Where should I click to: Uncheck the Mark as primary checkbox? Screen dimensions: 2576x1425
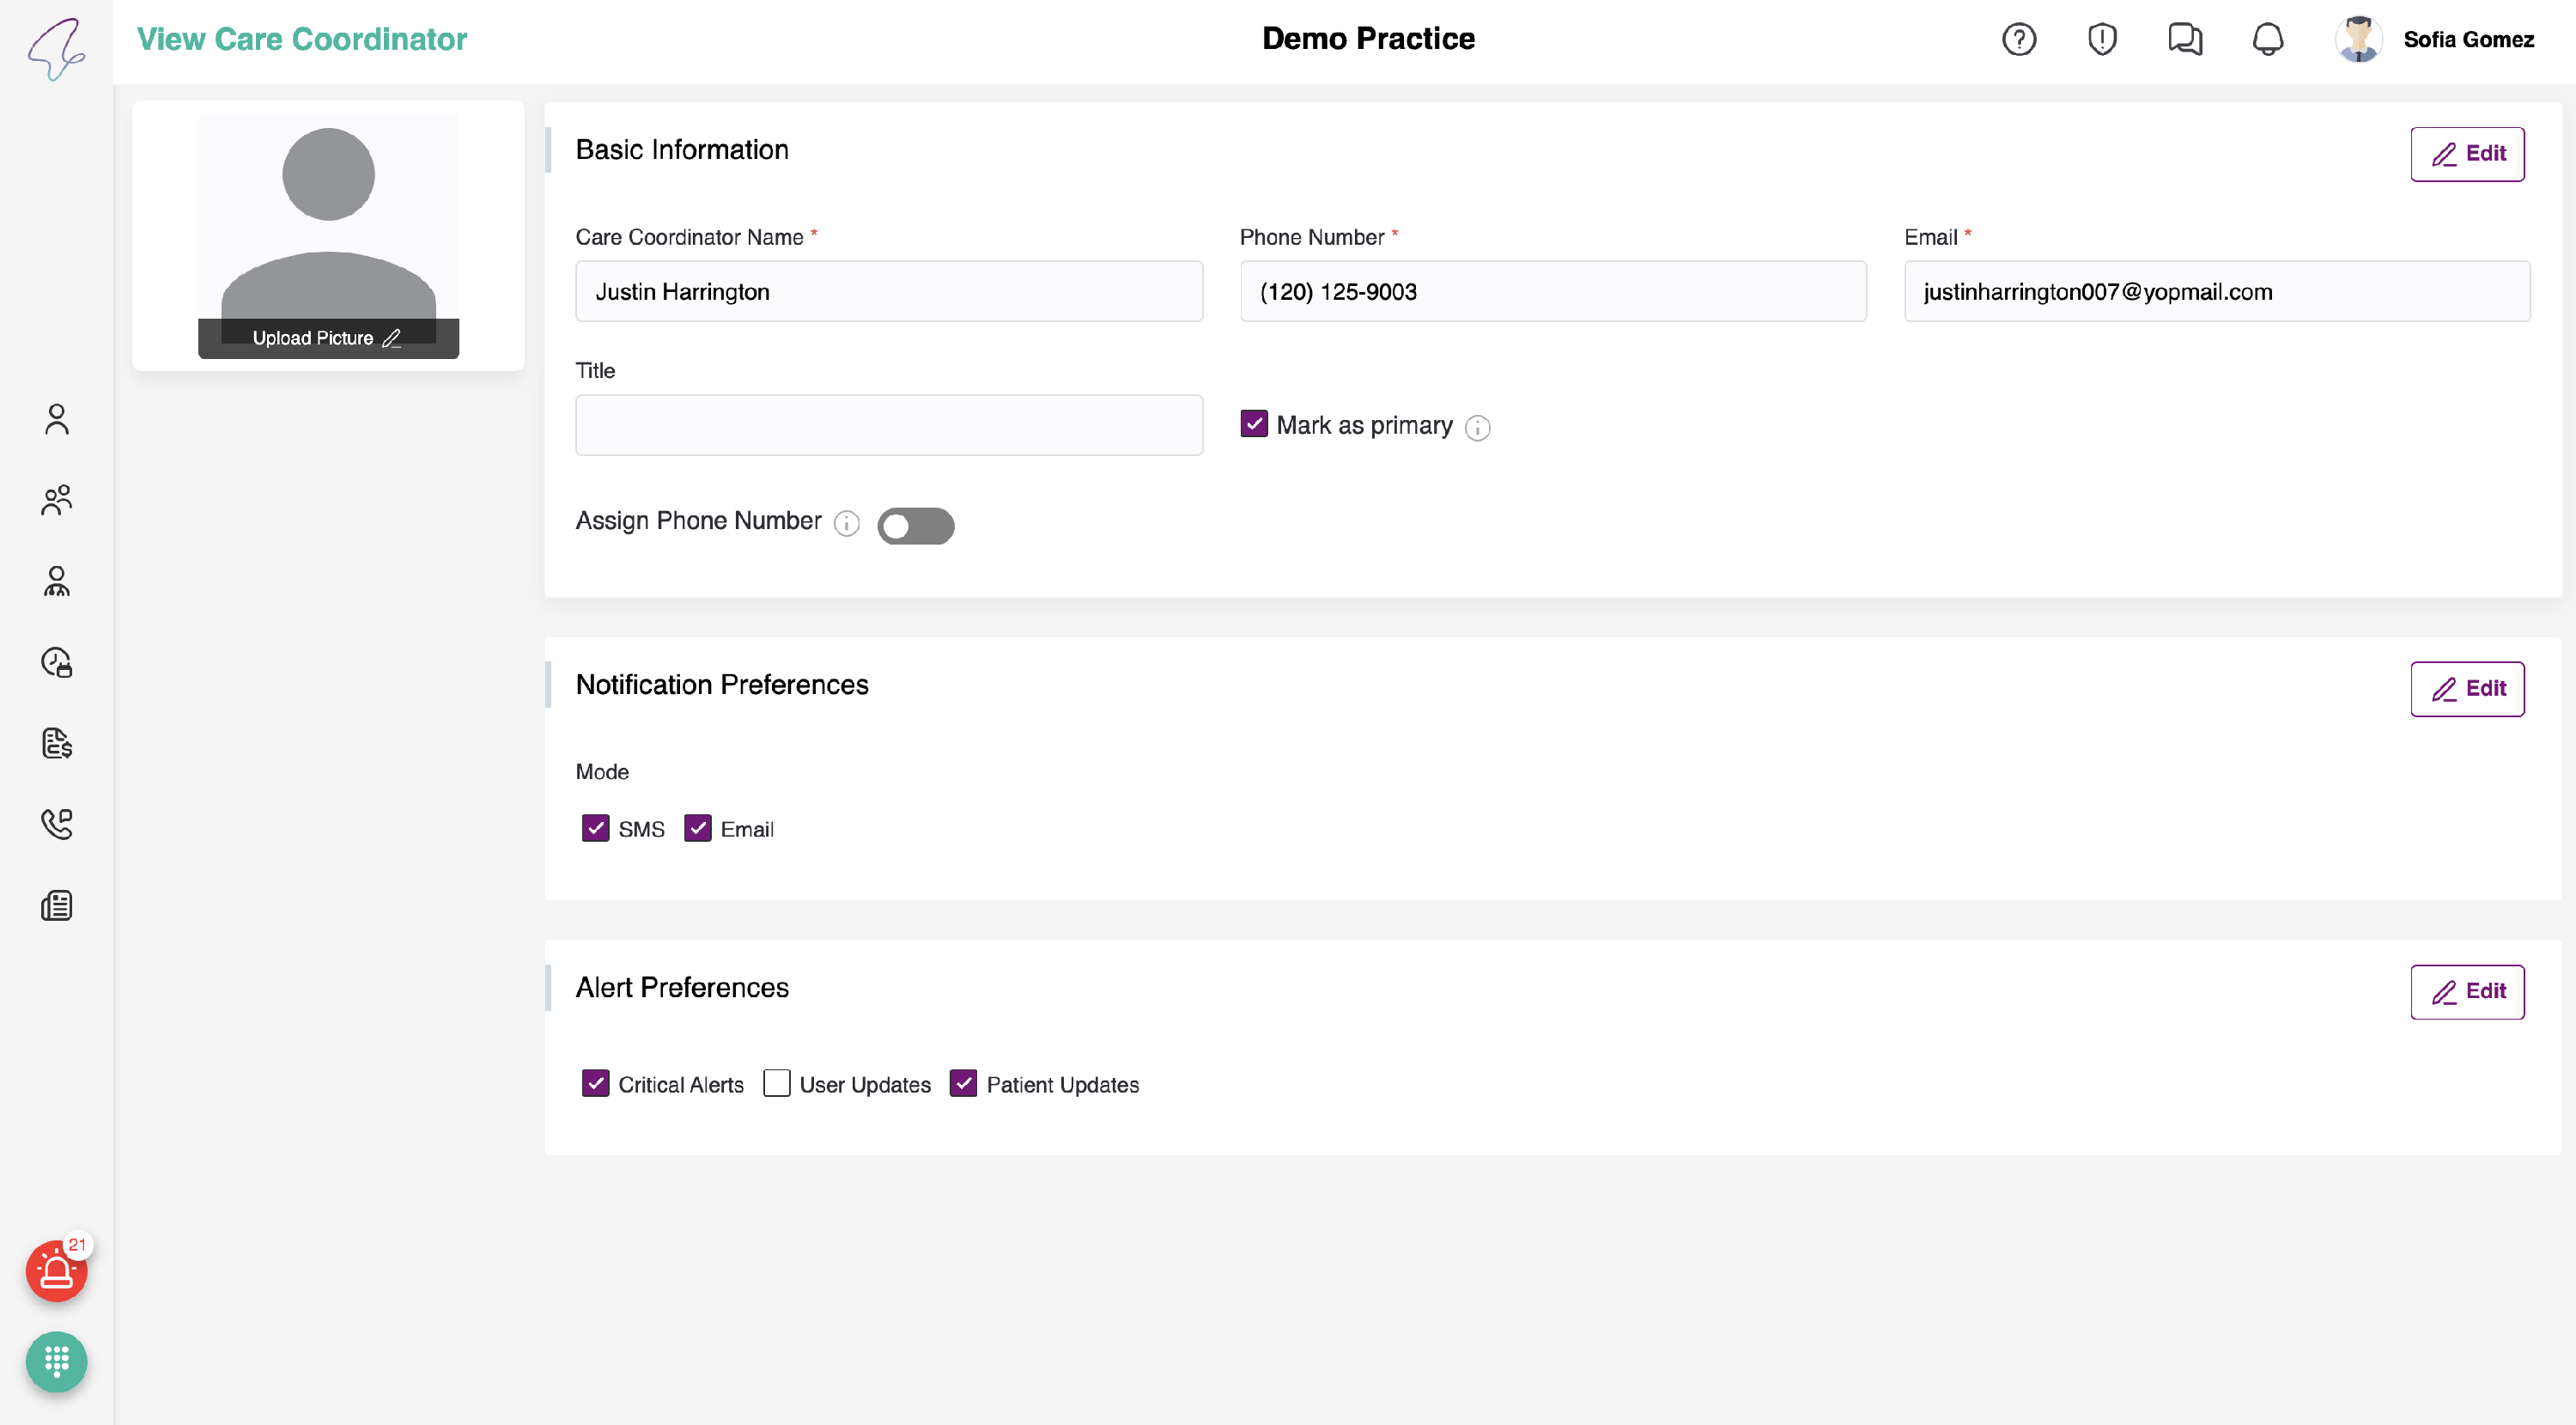(x=1253, y=424)
